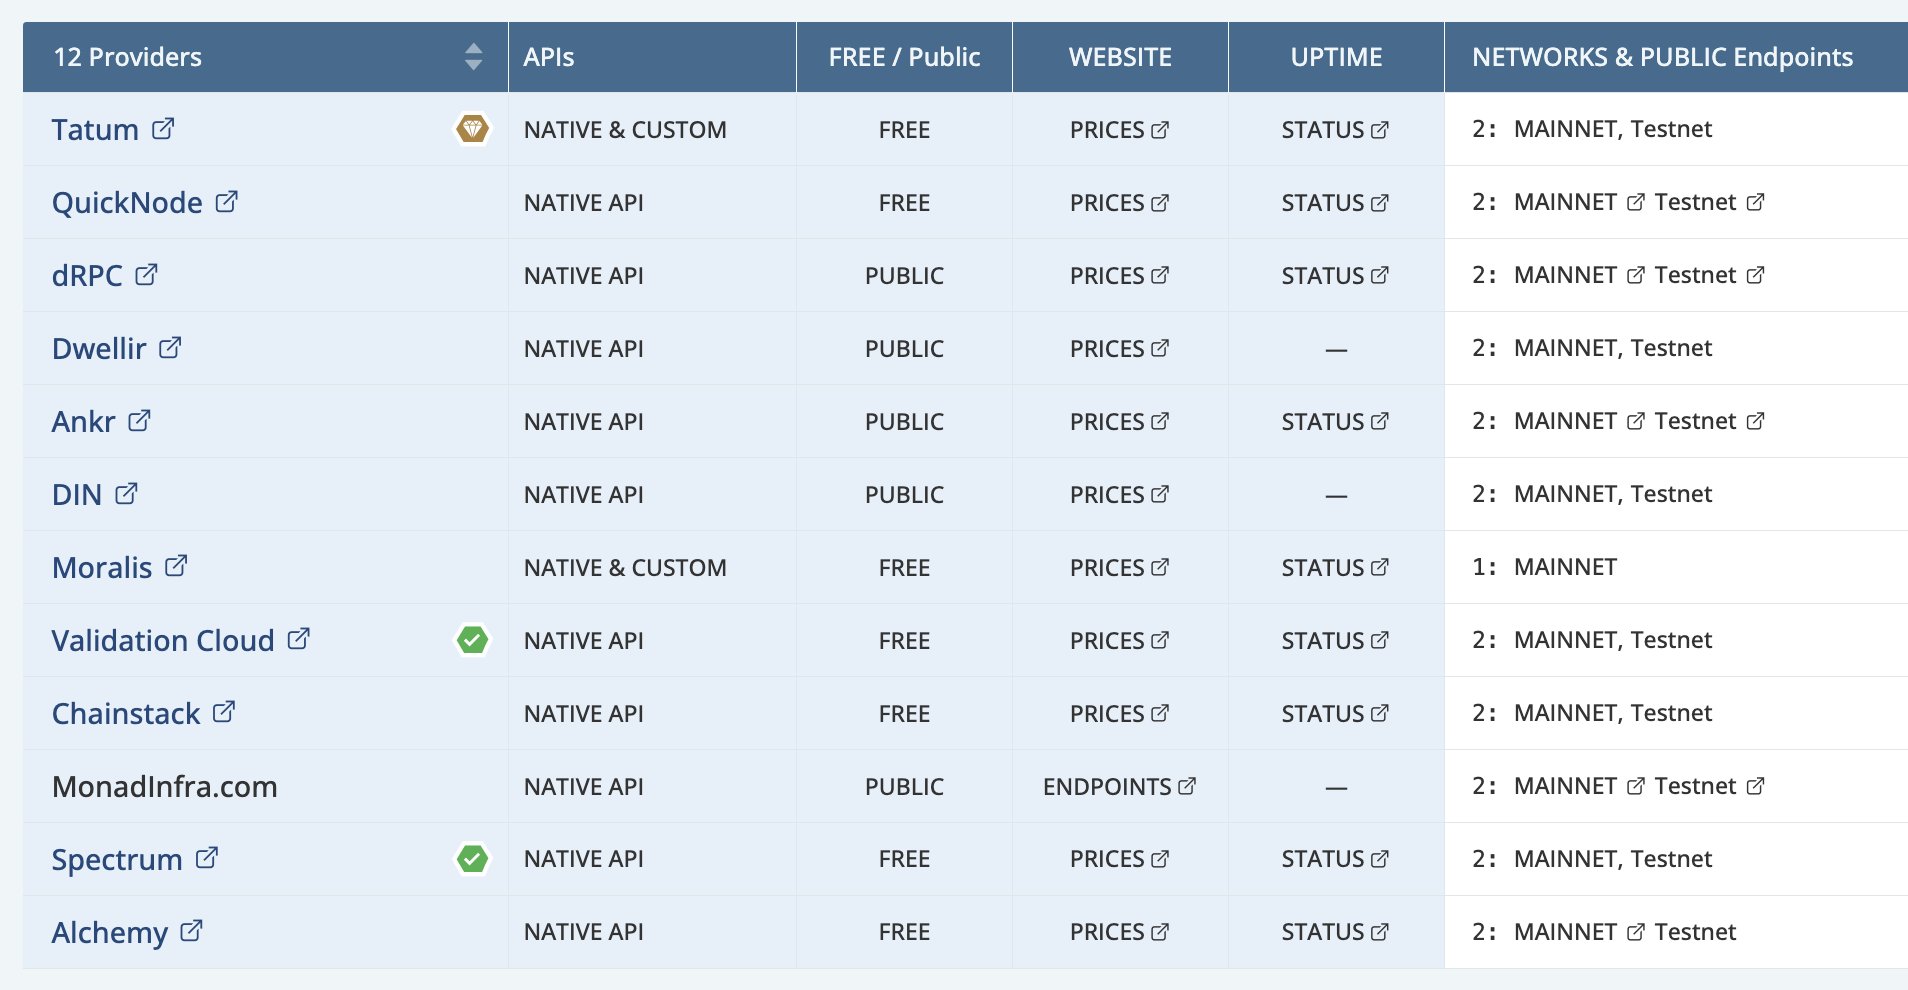Open Chainstack PRICES link
The height and width of the screenshot is (990, 1908).
tap(1119, 713)
